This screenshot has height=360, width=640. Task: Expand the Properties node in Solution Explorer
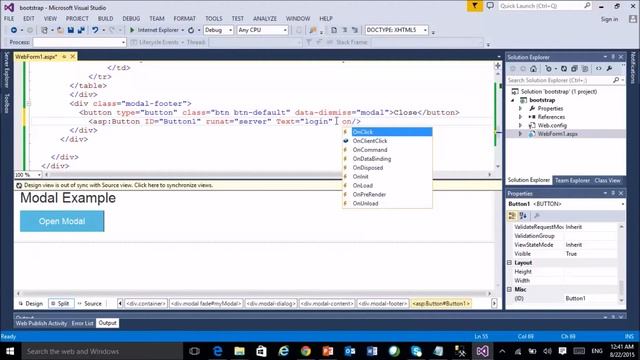pos(520,109)
